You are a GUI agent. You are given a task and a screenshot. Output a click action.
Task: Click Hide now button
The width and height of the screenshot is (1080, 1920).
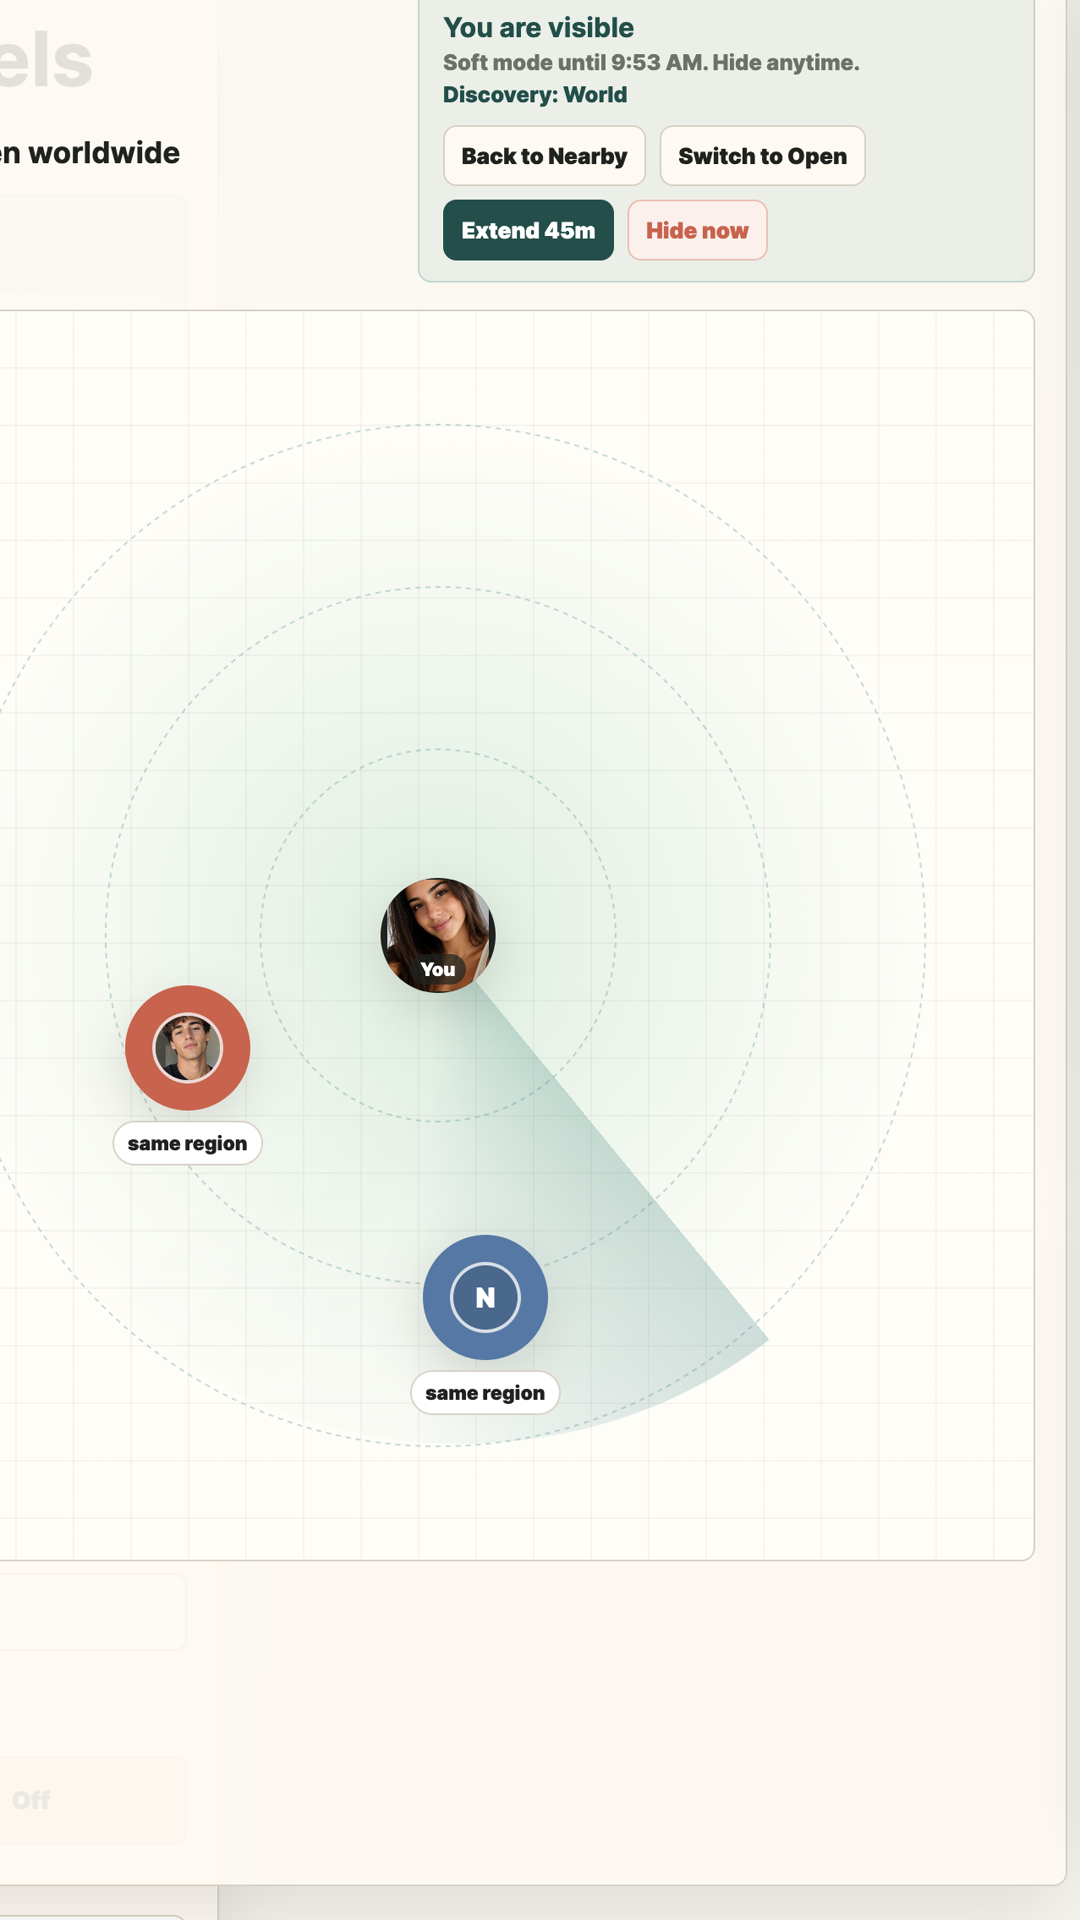click(x=697, y=230)
